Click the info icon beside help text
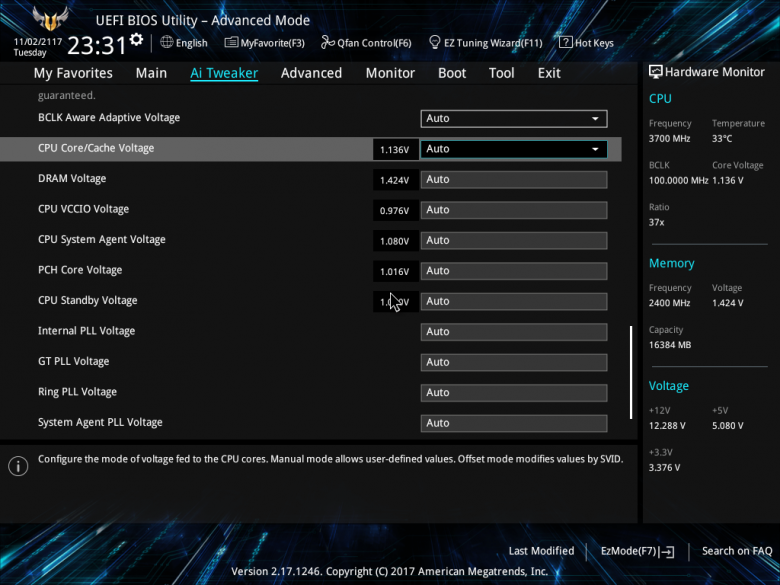This screenshot has width=780, height=585. point(18,466)
